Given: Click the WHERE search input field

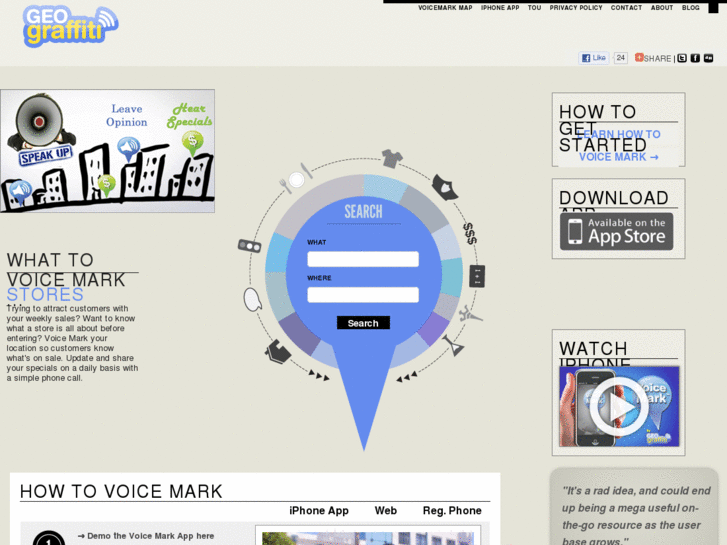Looking at the screenshot, I should point(363,295).
